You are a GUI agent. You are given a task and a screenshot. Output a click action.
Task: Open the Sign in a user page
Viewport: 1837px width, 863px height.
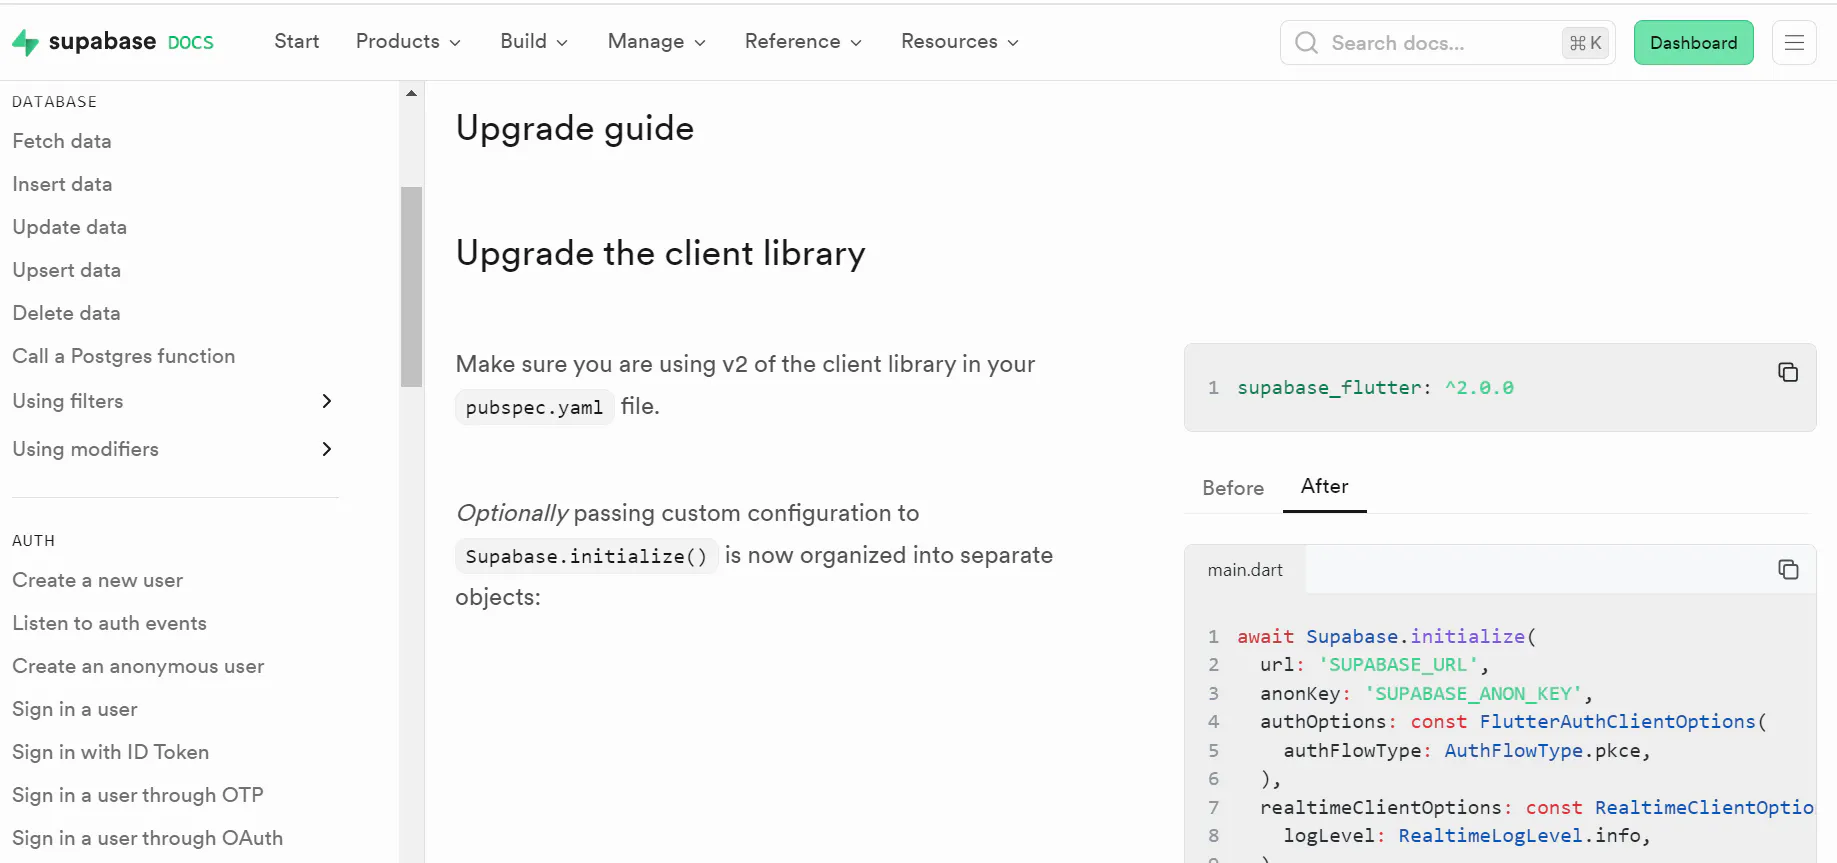pos(75,709)
